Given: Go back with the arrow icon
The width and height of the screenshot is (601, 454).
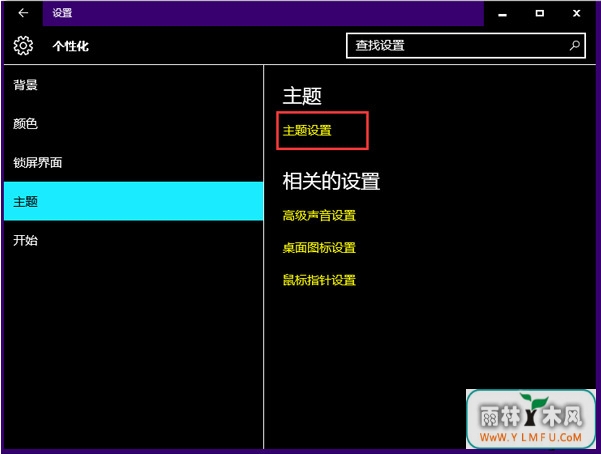Looking at the screenshot, I should click(x=23, y=13).
